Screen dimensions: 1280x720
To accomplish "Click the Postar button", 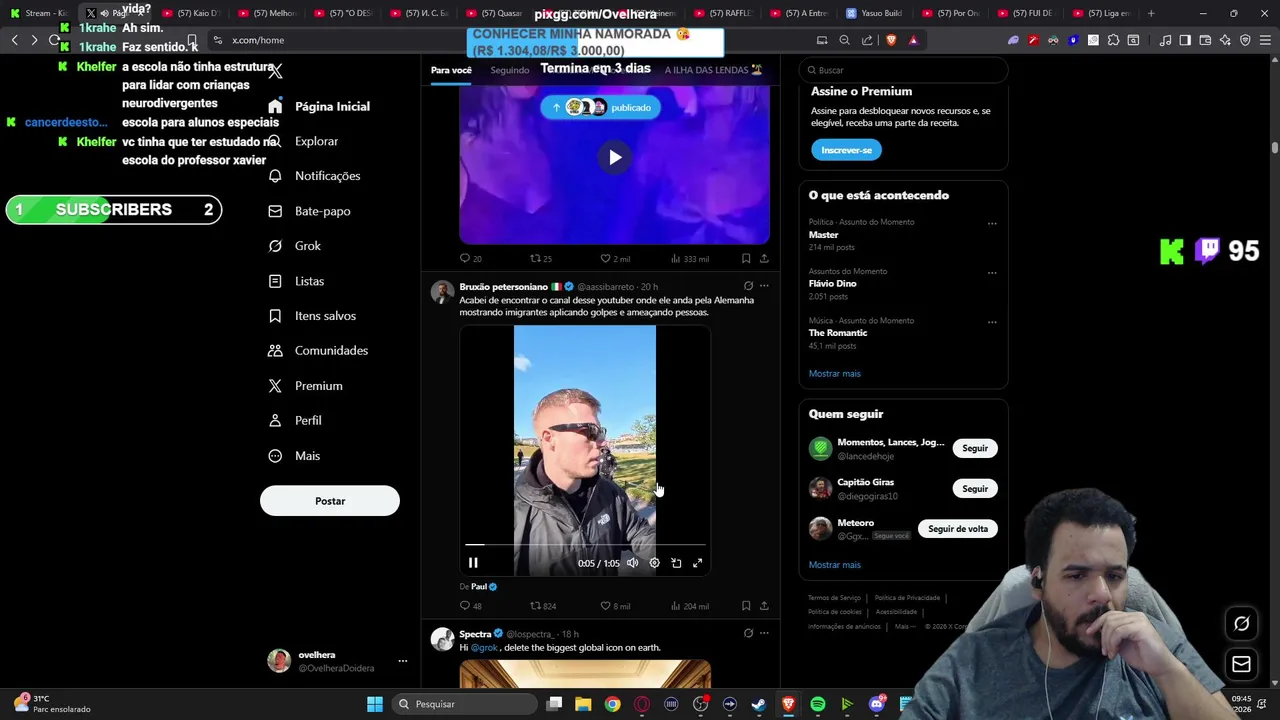I will pyautogui.click(x=330, y=501).
